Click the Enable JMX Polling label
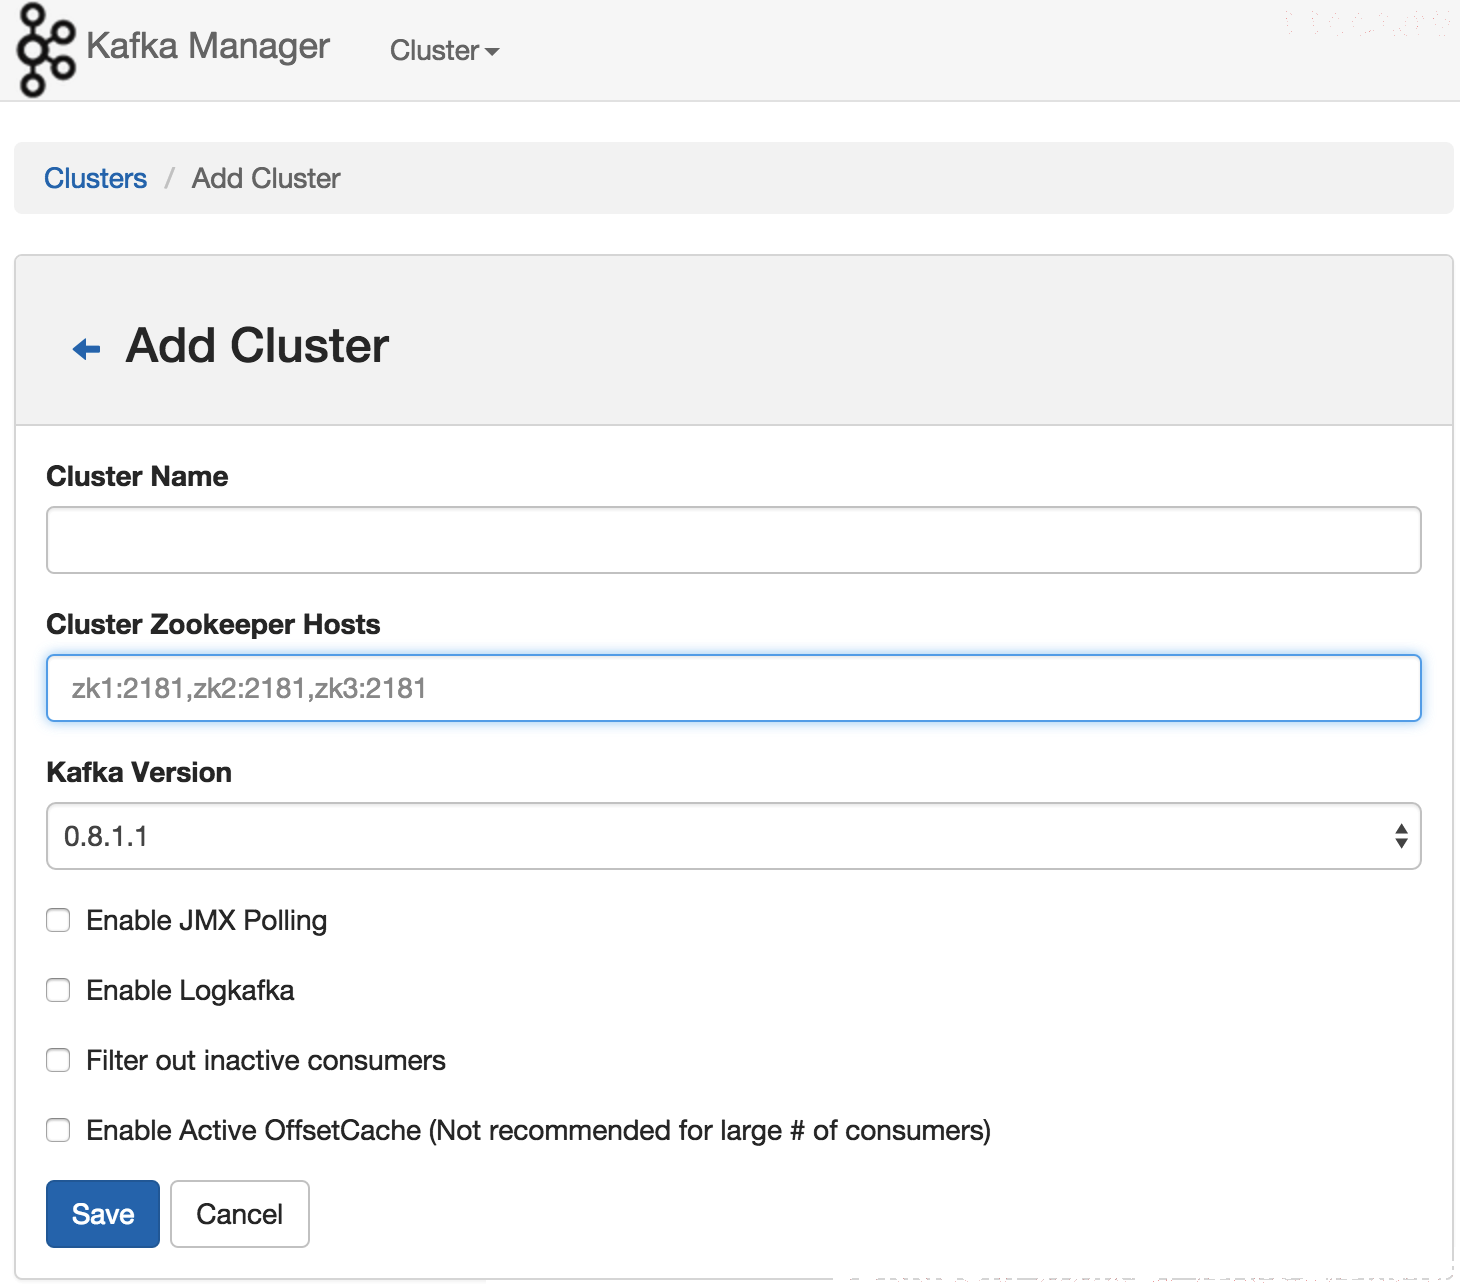 [207, 920]
